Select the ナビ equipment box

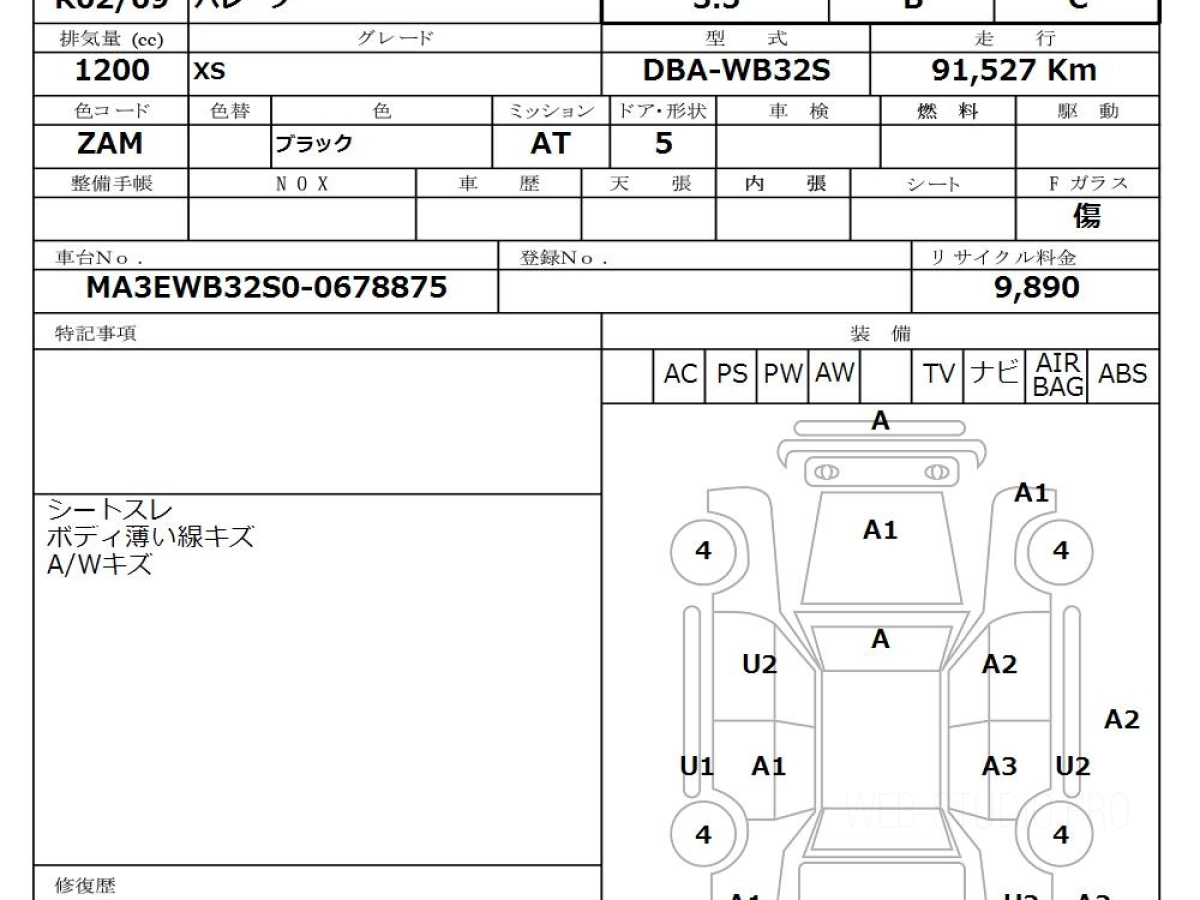point(995,375)
